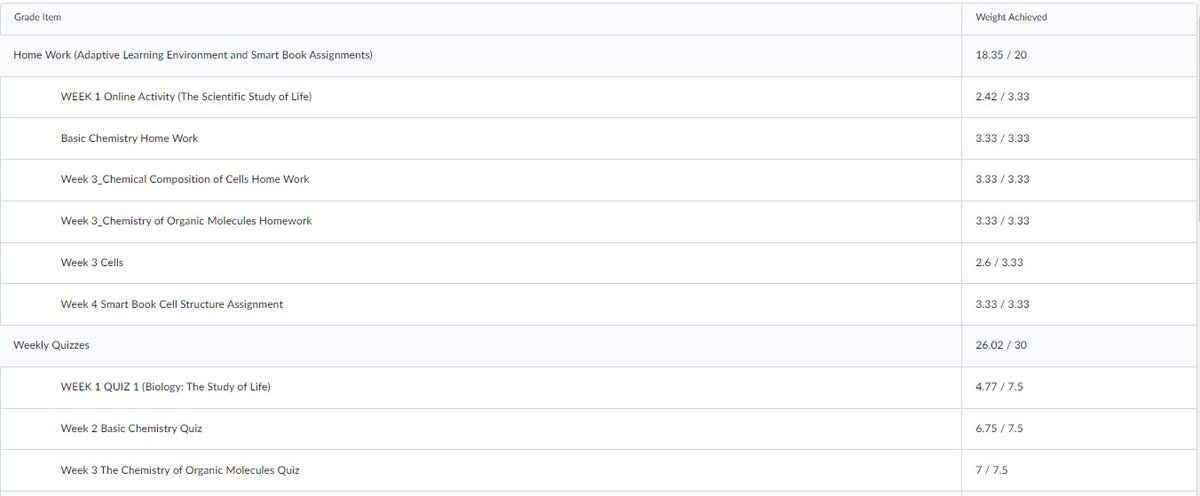Image resolution: width=1200 pixels, height=496 pixels.
Task: Click the 7 / 7.5 weight value
Action: click(992, 470)
